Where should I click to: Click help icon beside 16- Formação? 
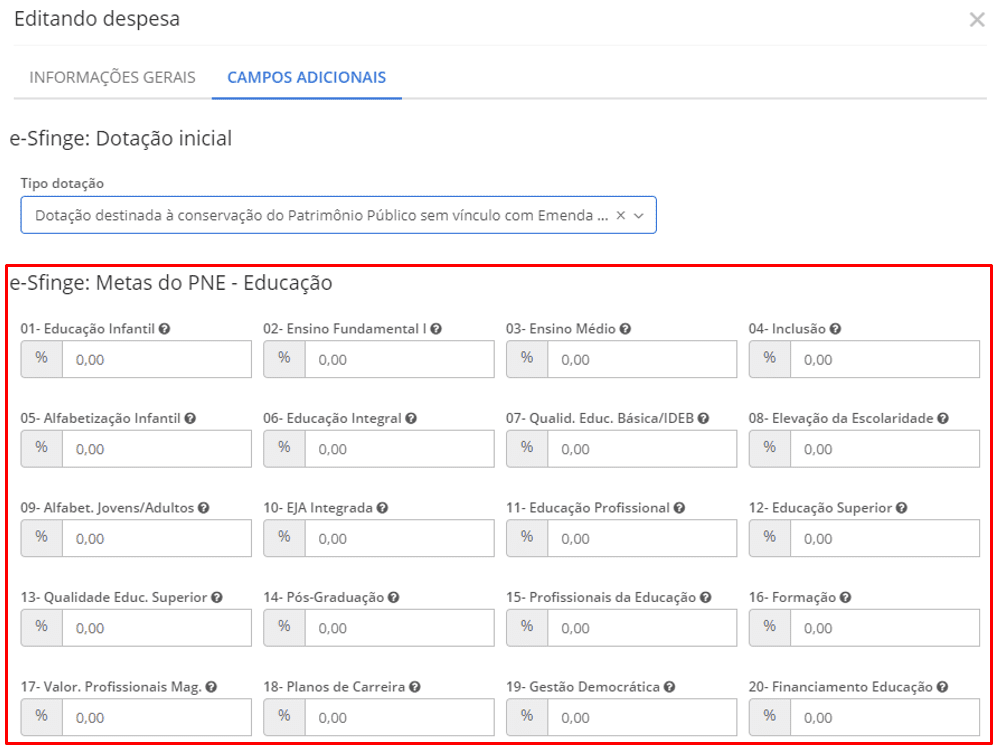point(845,598)
